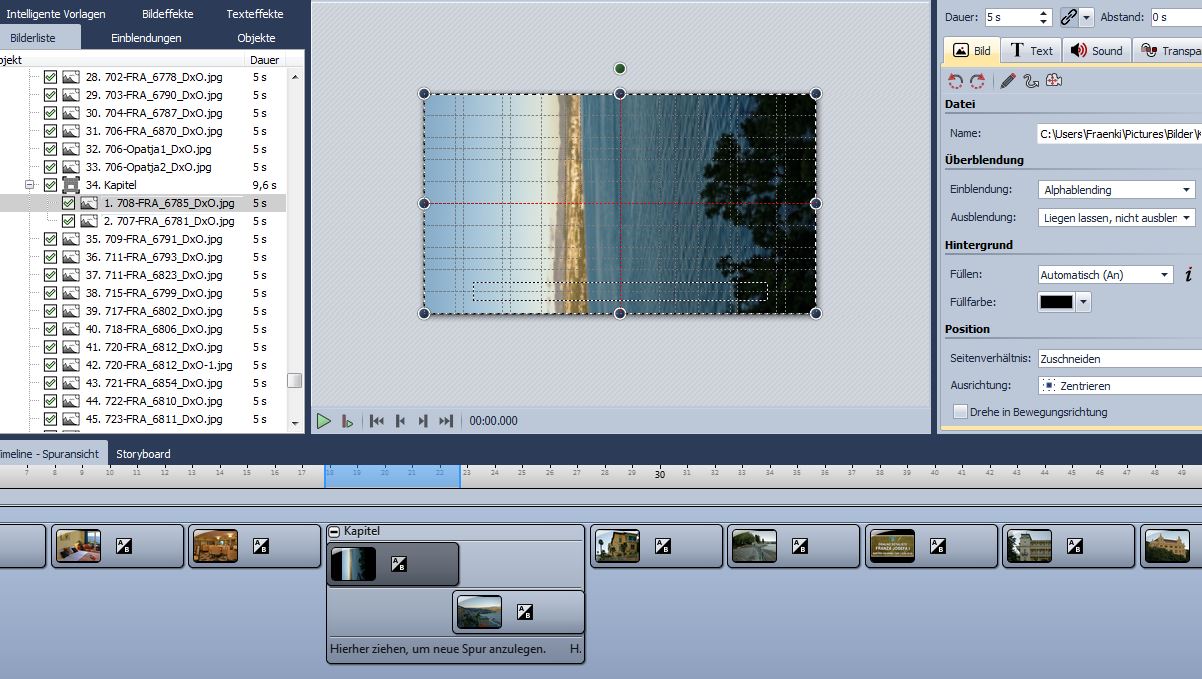Rotate image counterclockwise
The width and height of the screenshot is (1202, 679).
tap(956, 81)
